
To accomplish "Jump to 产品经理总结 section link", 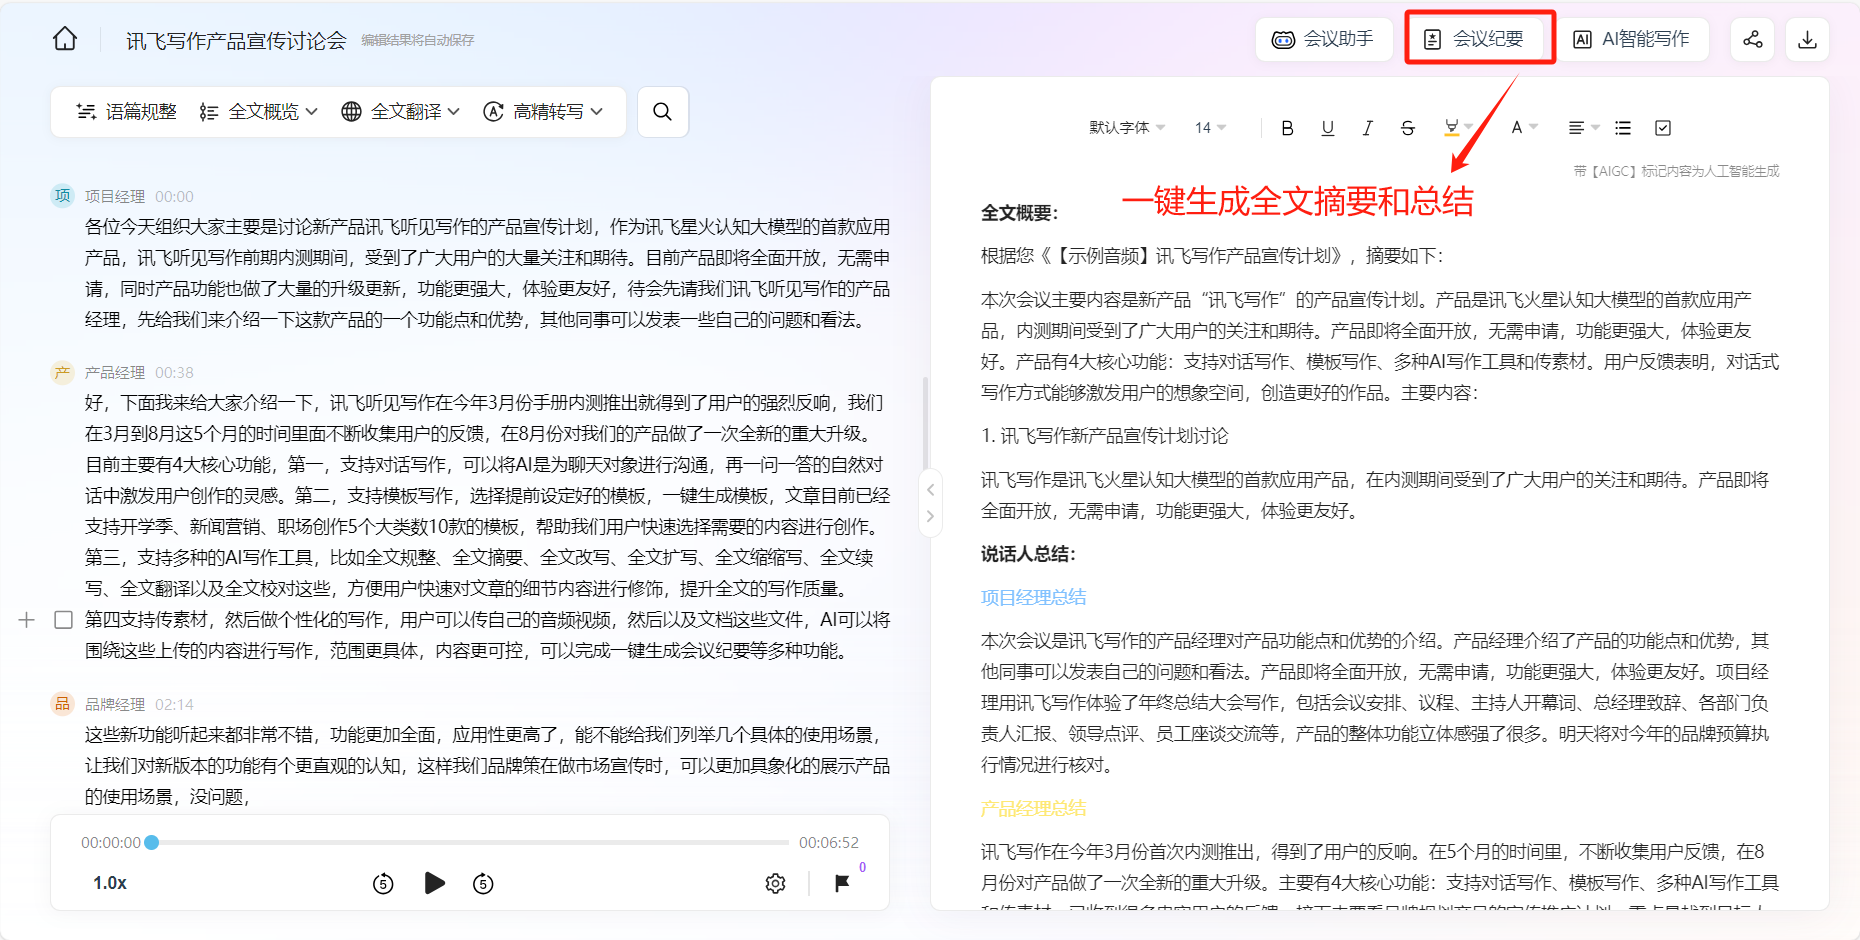I will [1033, 808].
